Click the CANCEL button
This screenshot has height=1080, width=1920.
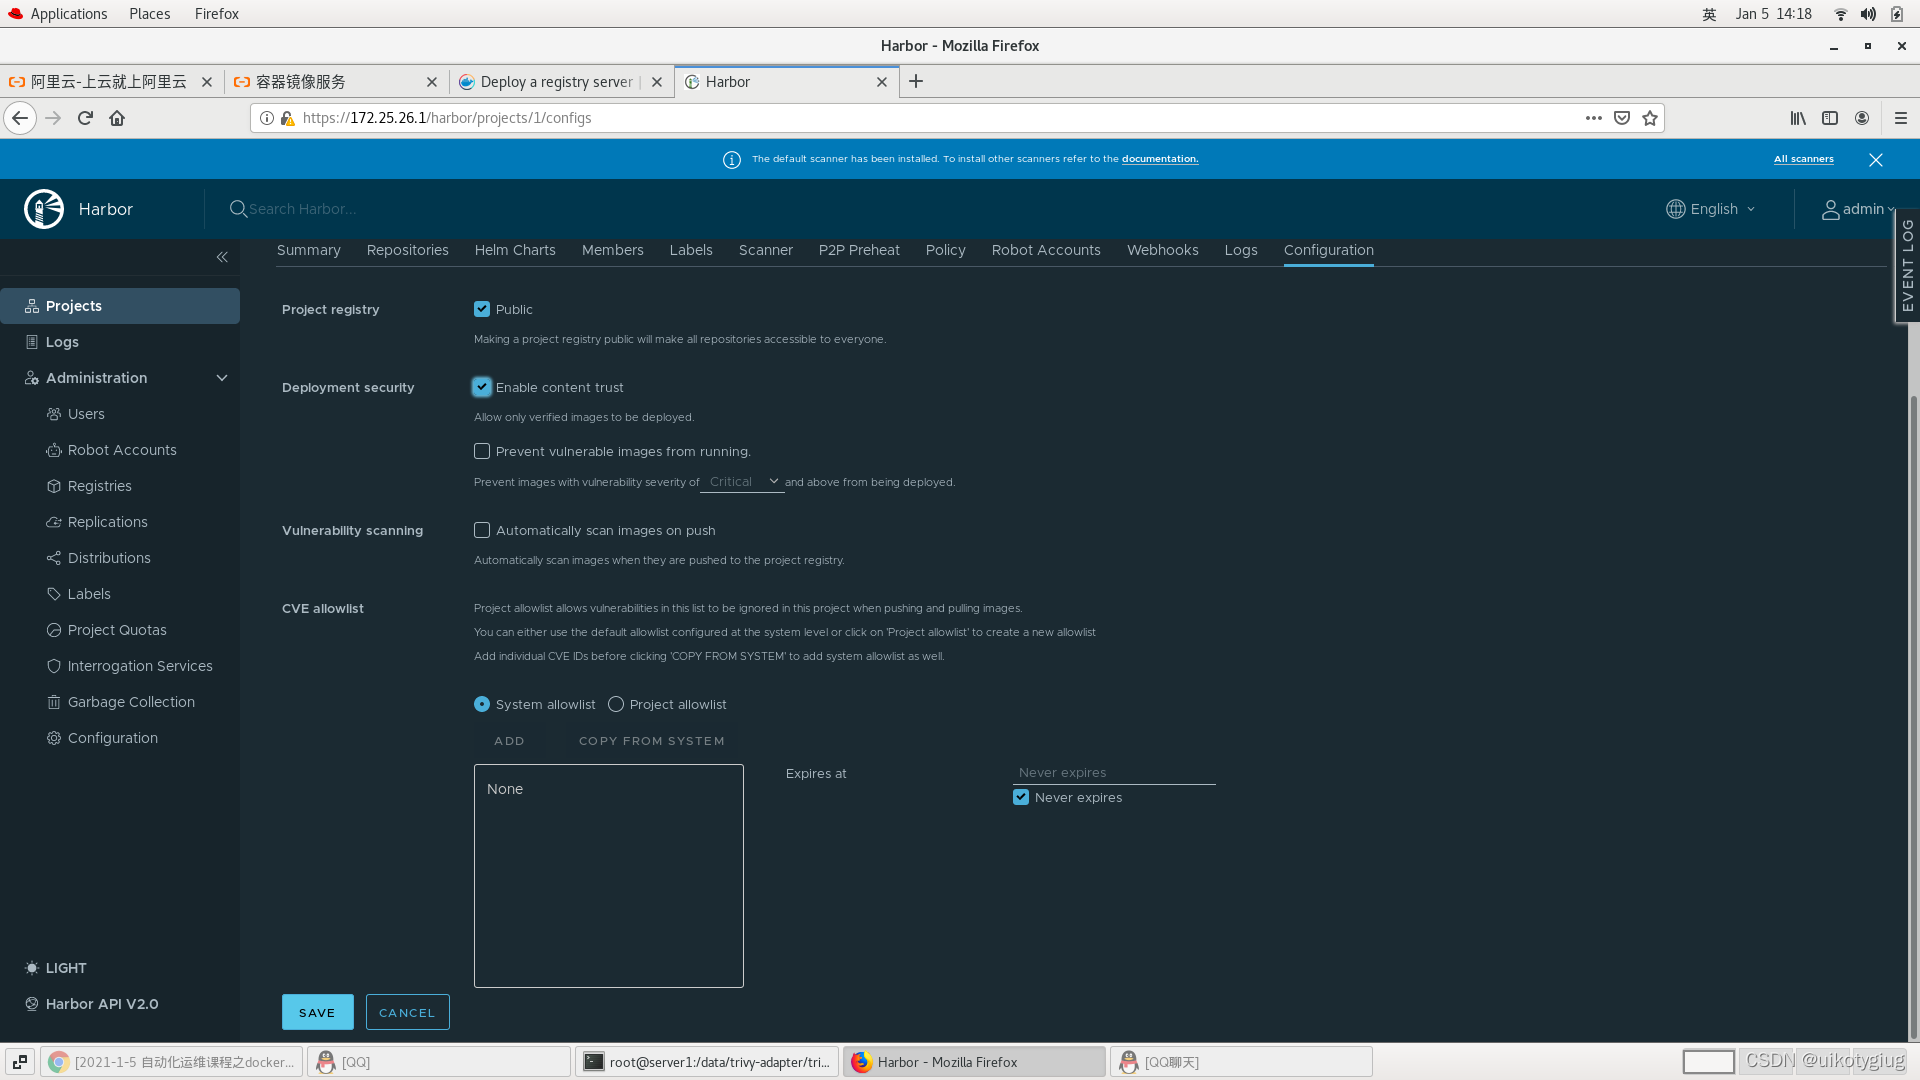click(408, 1012)
